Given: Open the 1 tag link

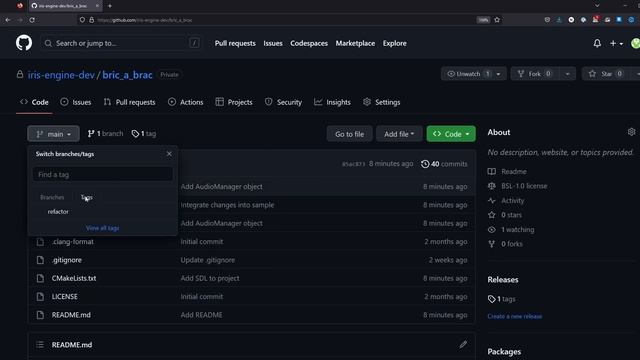Looking at the screenshot, I should [x=144, y=133].
